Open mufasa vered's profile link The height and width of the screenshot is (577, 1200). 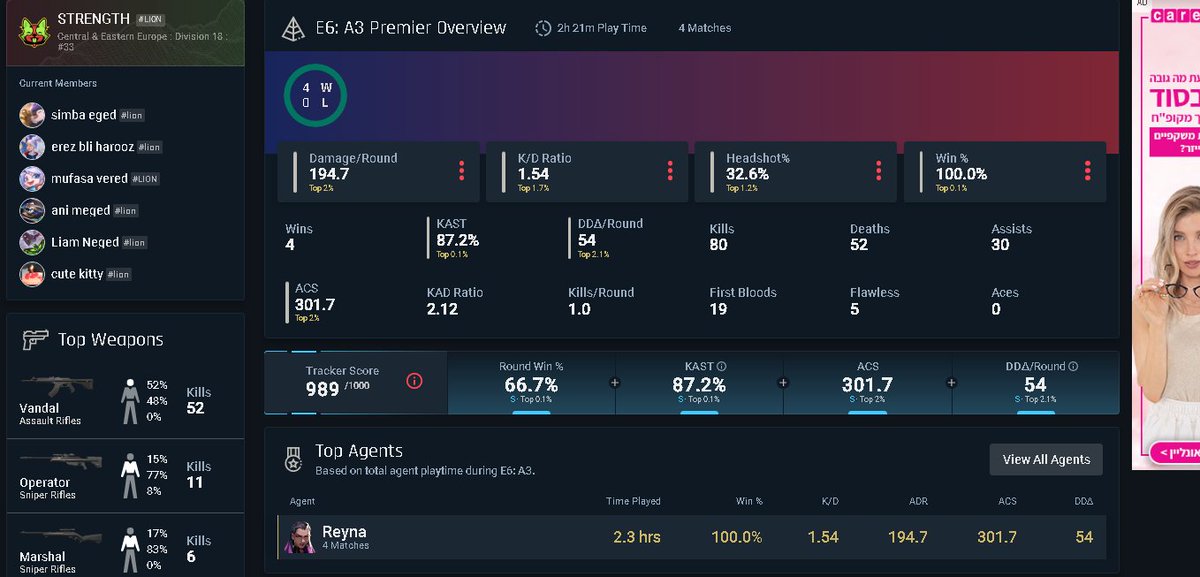click(x=89, y=179)
